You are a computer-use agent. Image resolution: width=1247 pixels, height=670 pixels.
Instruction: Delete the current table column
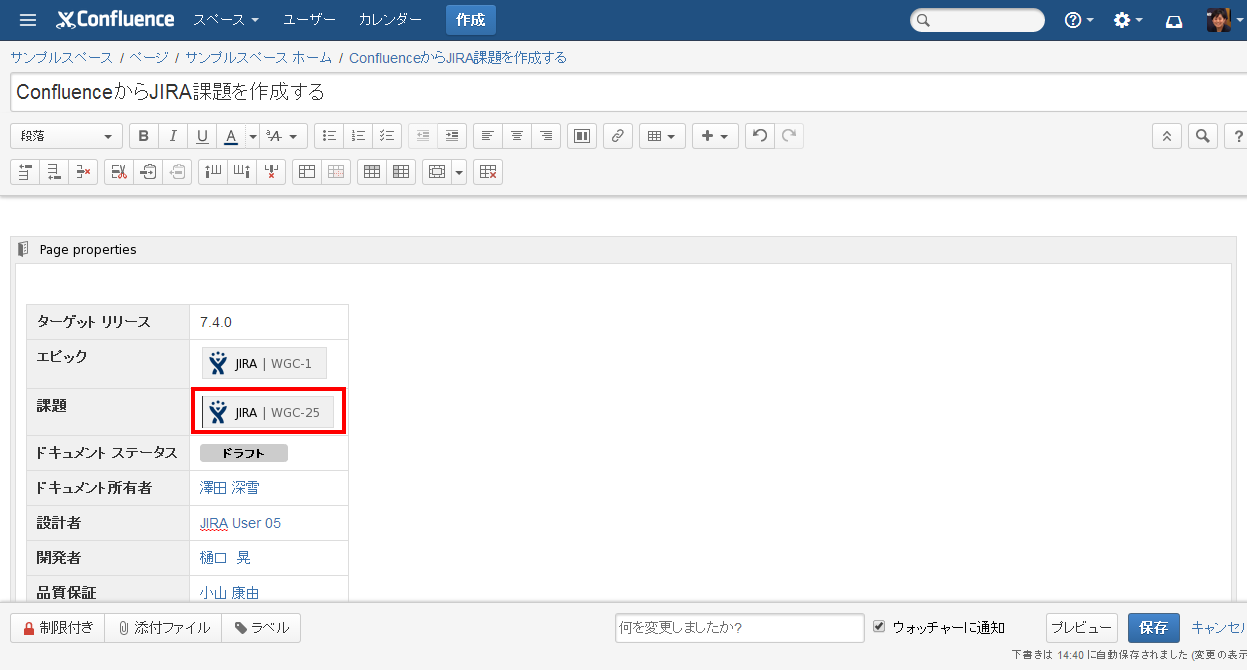(271, 172)
